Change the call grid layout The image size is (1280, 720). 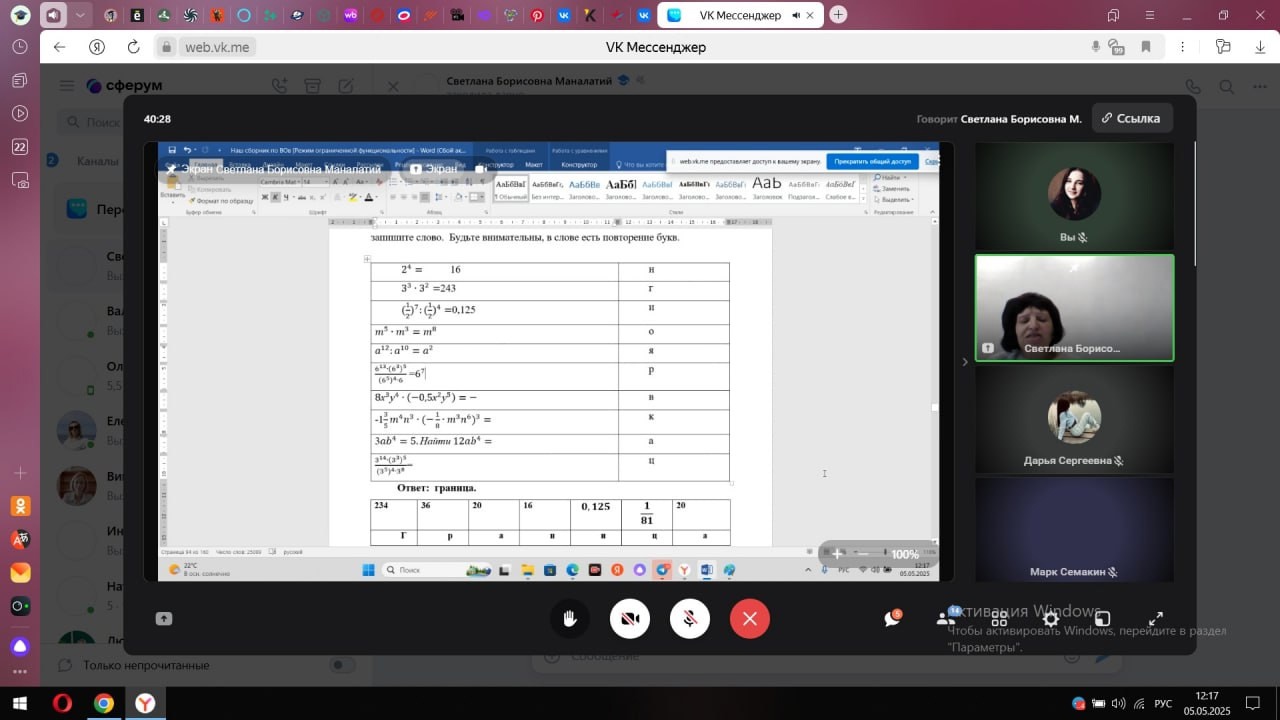(x=999, y=619)
